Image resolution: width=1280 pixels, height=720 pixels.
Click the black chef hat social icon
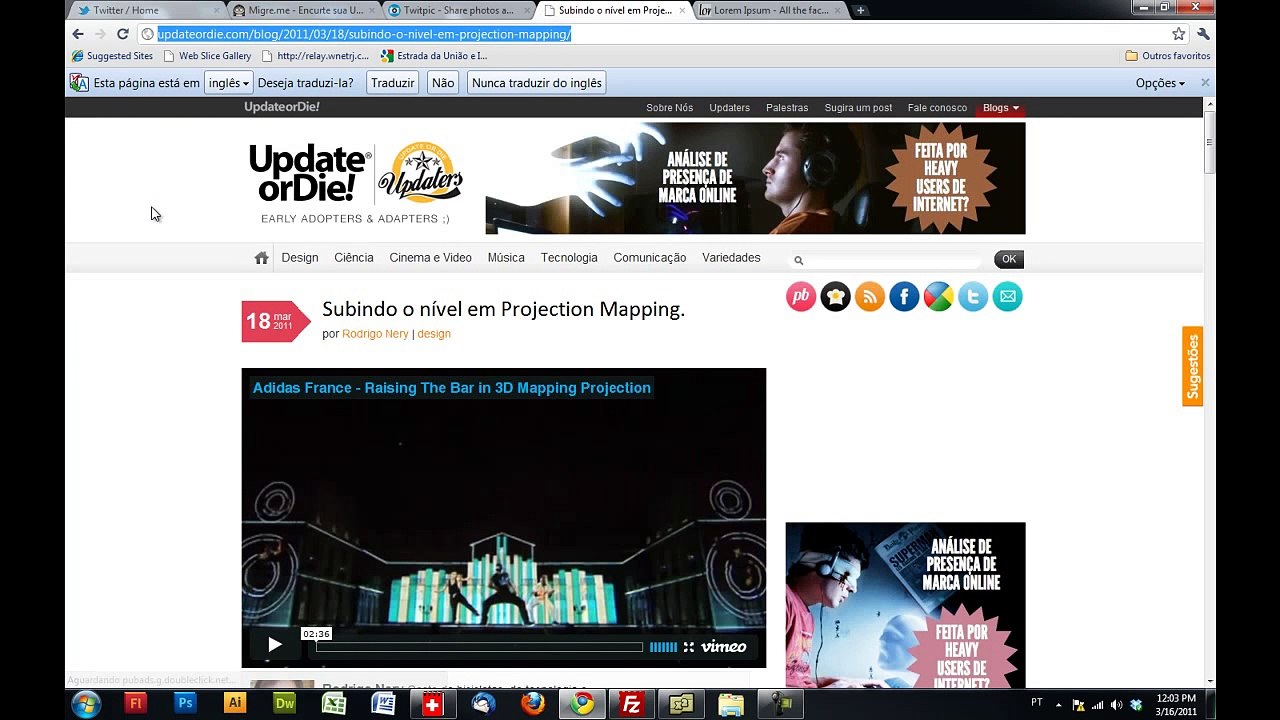835,296
